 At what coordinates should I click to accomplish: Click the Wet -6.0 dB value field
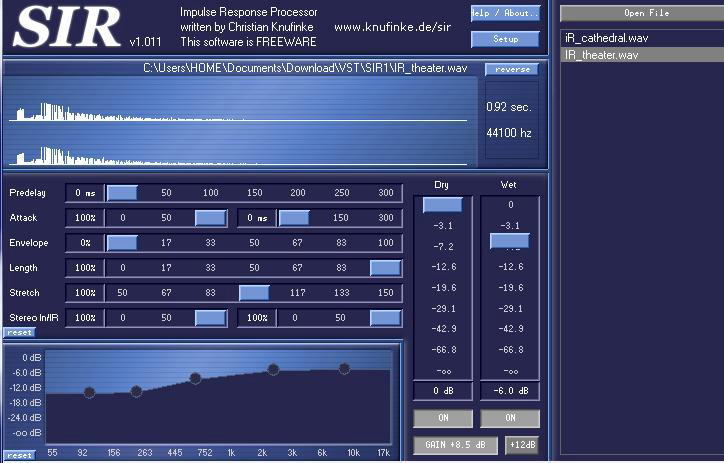[x=510, y=391]
